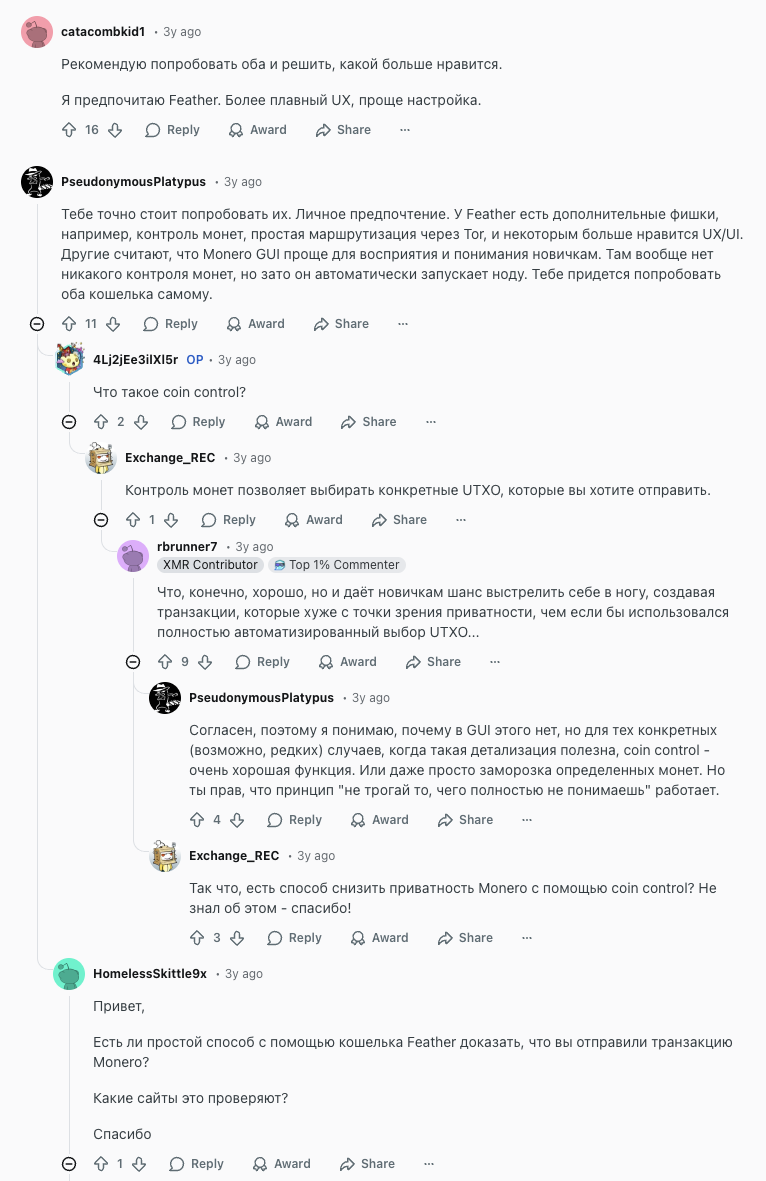
Task: Upvote catacombkid1's comment
Action: [x=69, y=130]
